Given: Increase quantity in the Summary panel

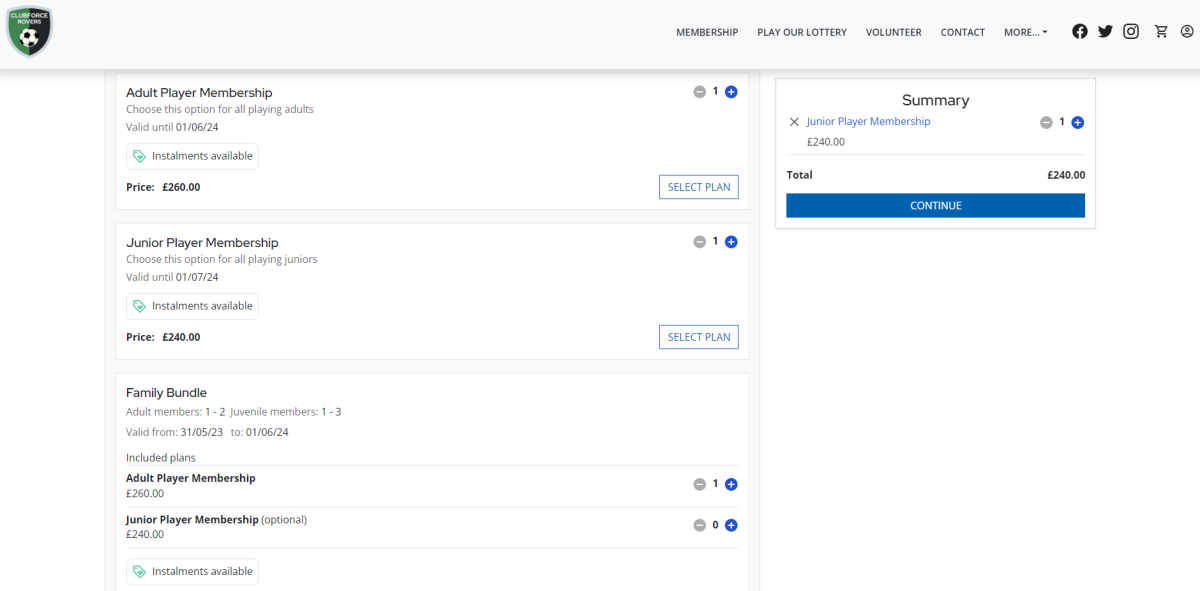Looking at the screenshot, I should (x=1077, y=122).
